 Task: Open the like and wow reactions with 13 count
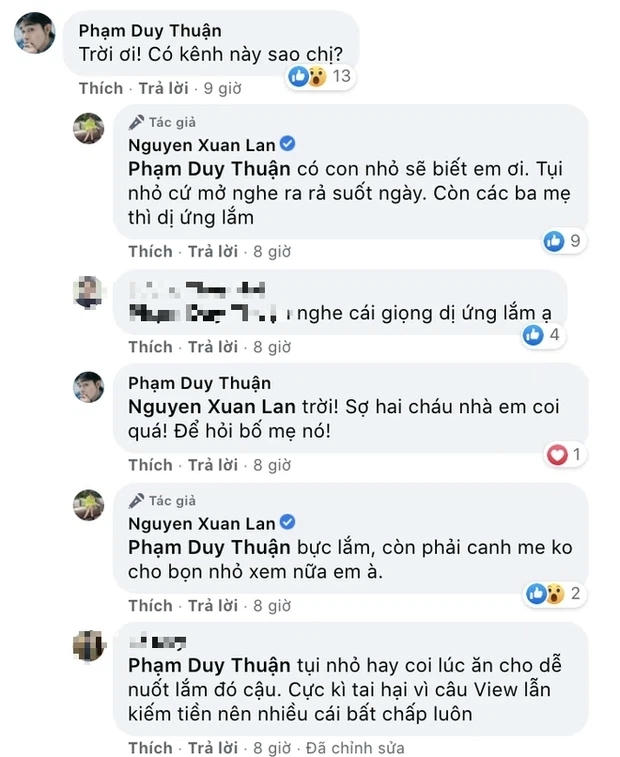click(320, 76)
